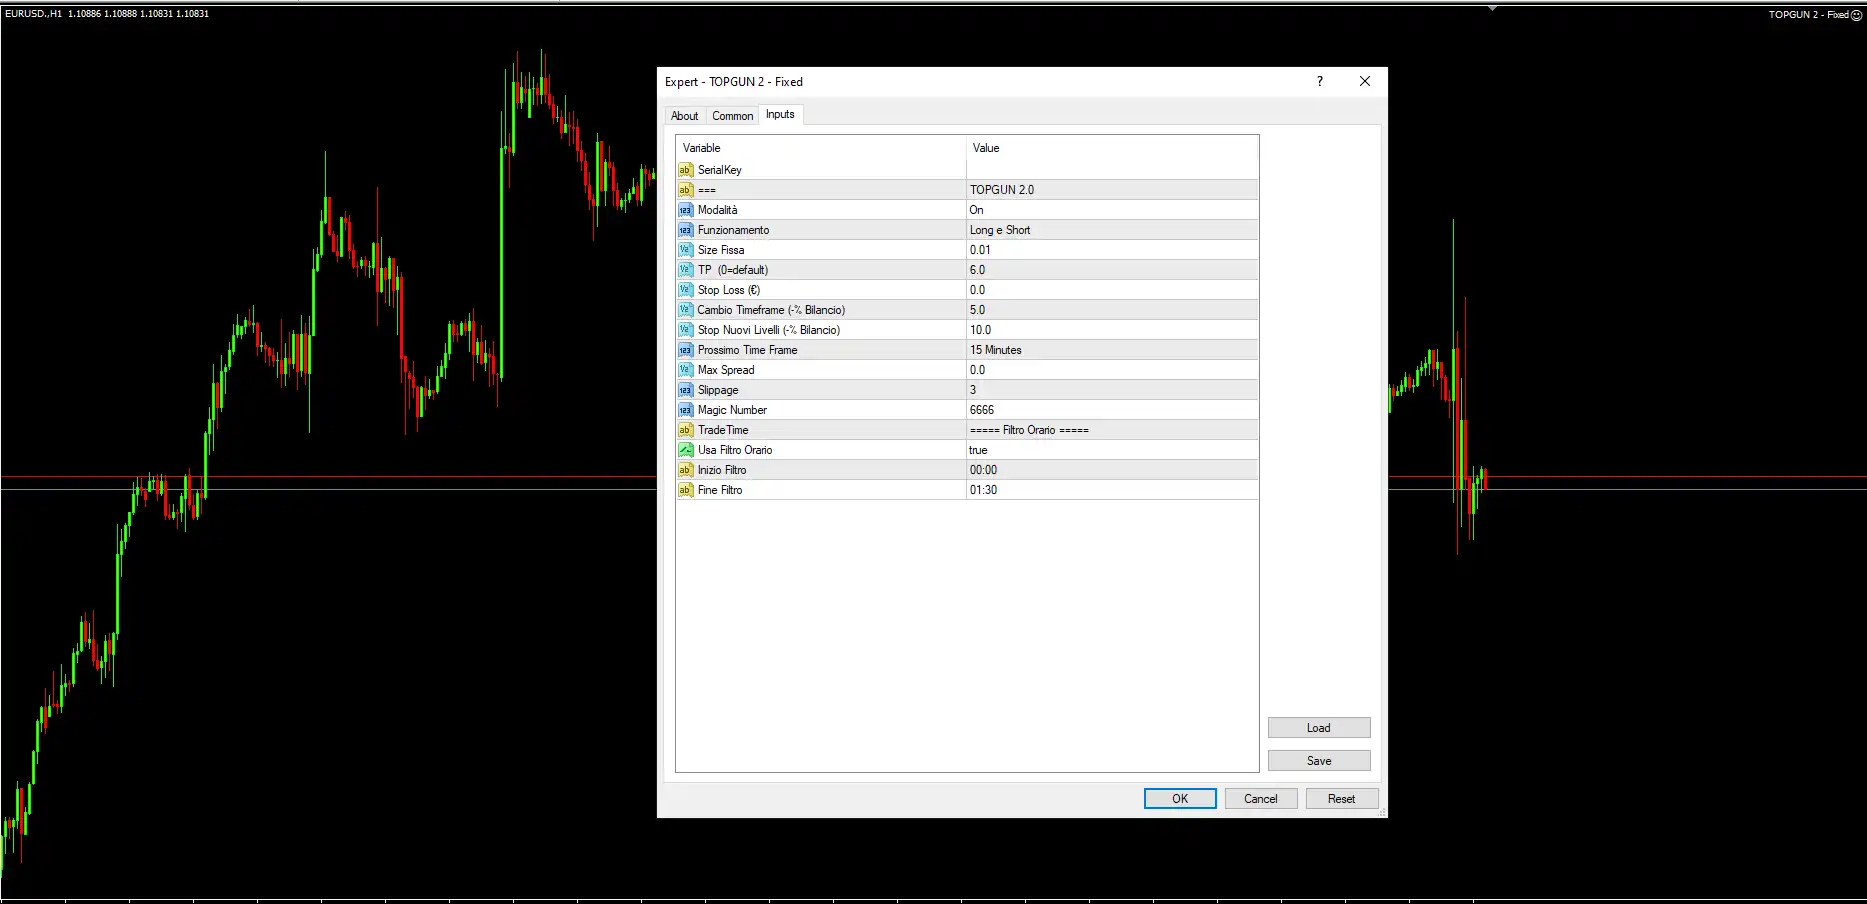
Task: Click the 'Magic Number' variable label
Action: [x=732, y=410]
